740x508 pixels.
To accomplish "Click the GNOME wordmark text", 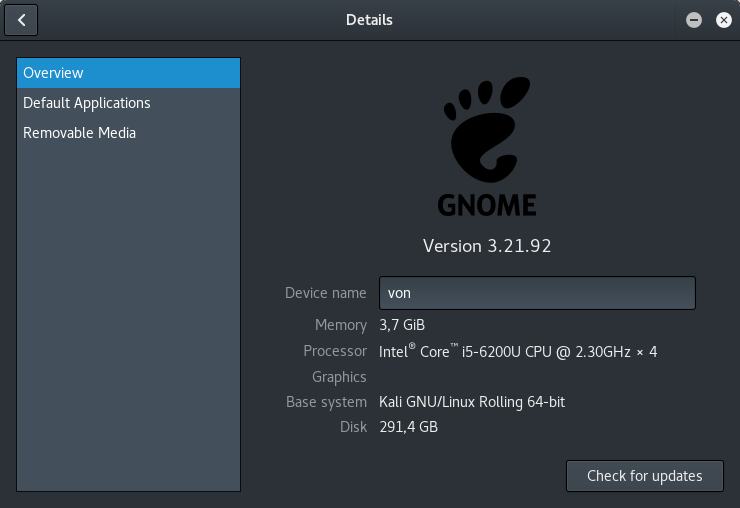I will pos(487,205).
